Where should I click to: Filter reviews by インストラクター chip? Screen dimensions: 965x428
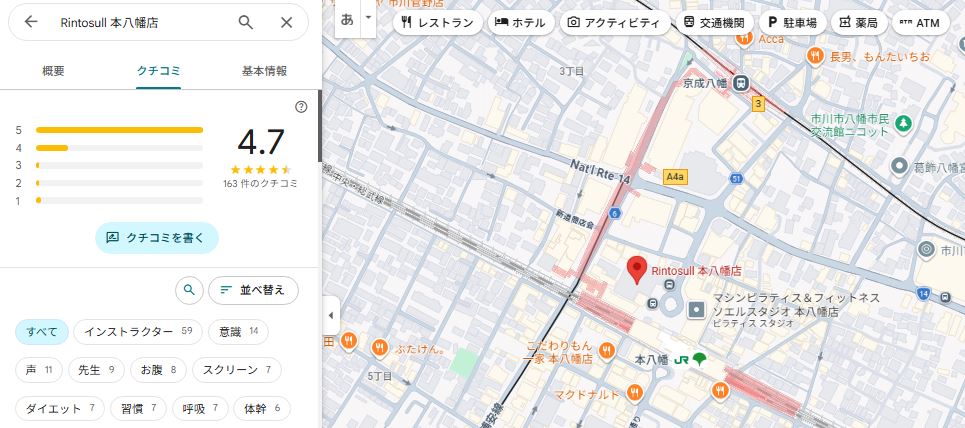click(138, 331)
